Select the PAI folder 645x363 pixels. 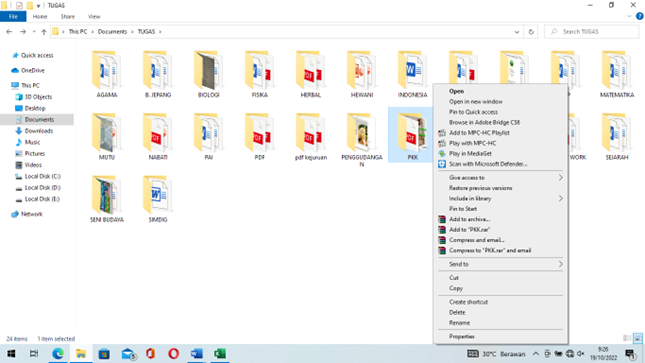pyautogui.click(x=209, y=137)
